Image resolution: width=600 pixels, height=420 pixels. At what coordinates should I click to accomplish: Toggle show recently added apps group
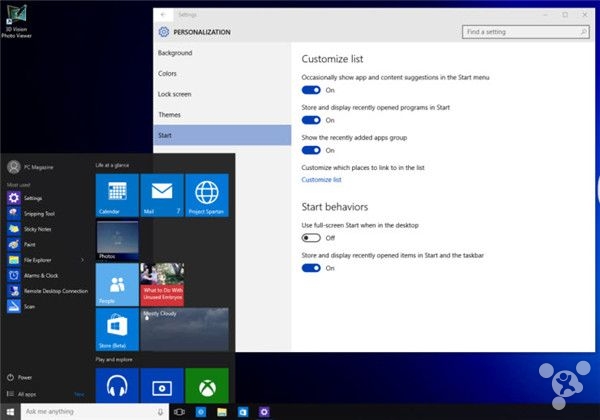310,150
